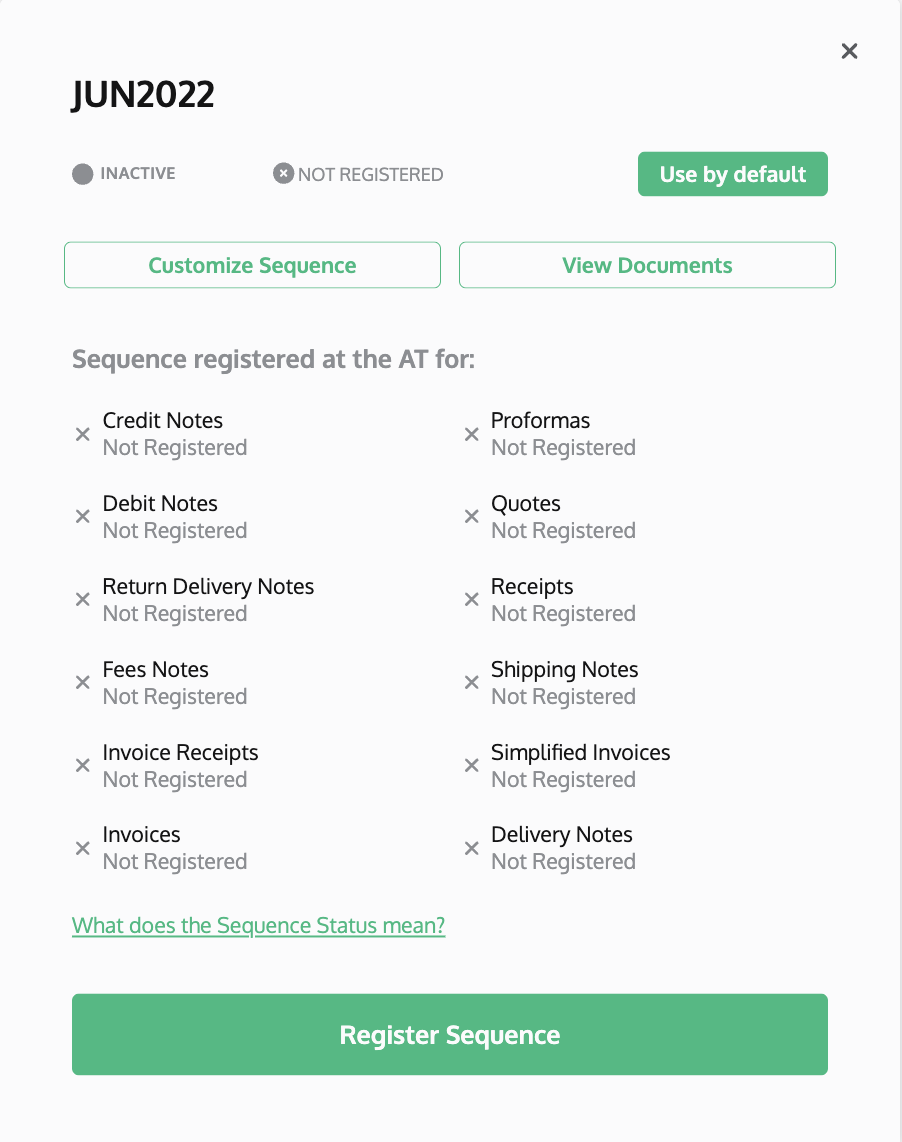This screenshot has height=1142, width=902.
Task: Click the gray INACTIVE status circle
Action: tap(83, 174)
